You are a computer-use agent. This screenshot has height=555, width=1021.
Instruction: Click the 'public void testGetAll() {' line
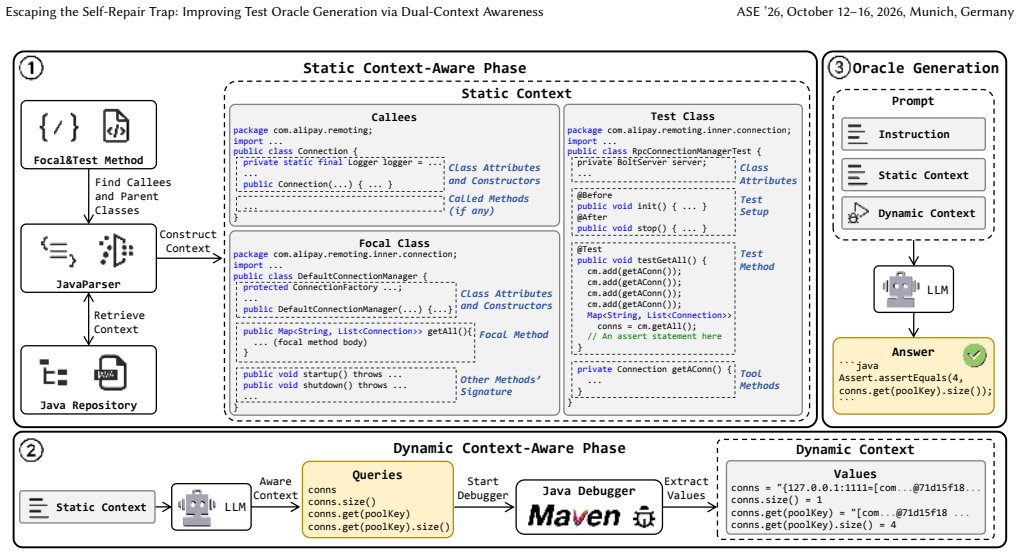(x=641, y=260)
